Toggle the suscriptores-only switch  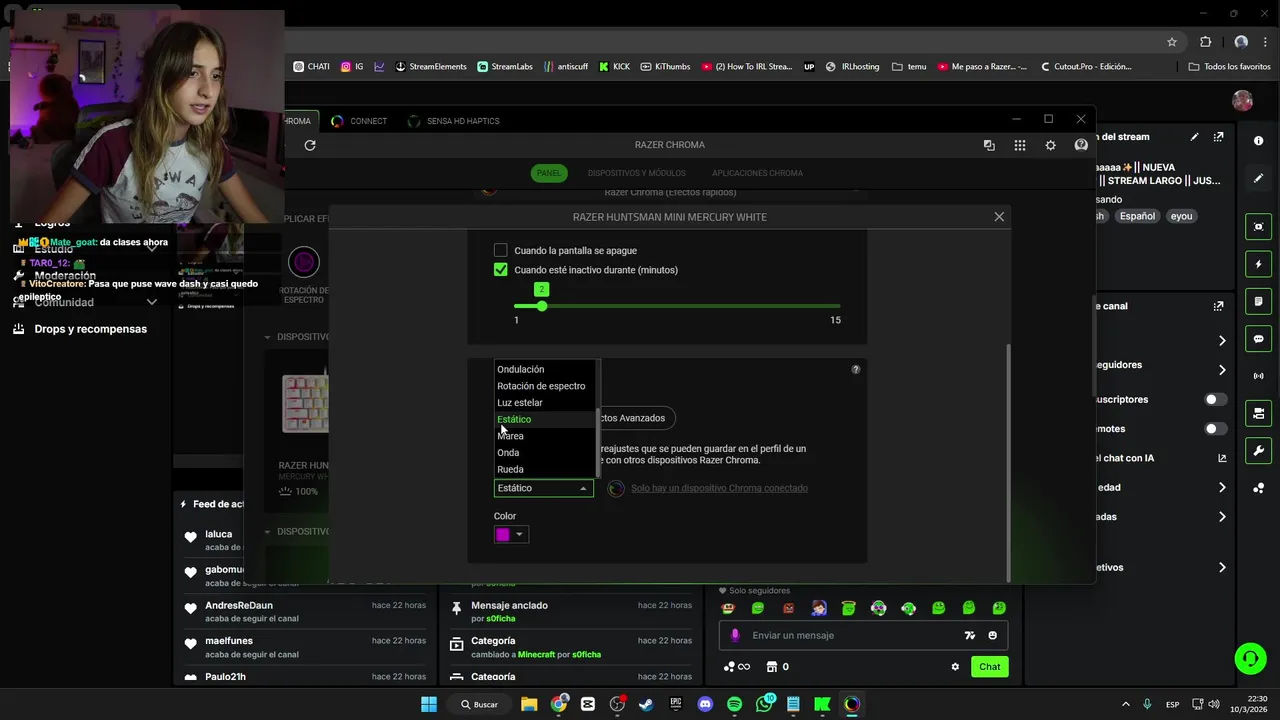pyautogui.click(x=1215, y=399)
